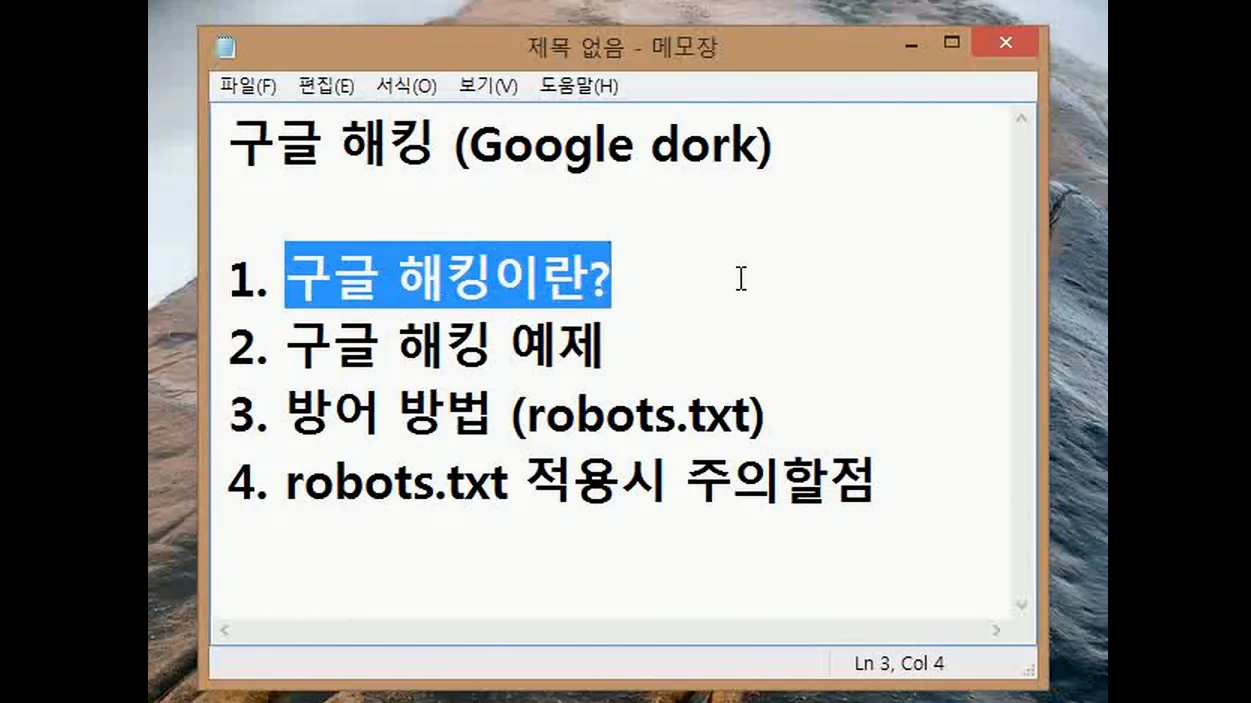Open the 서식(O) menu
This screenshot has width=1251, height=703.
[406, 86]
